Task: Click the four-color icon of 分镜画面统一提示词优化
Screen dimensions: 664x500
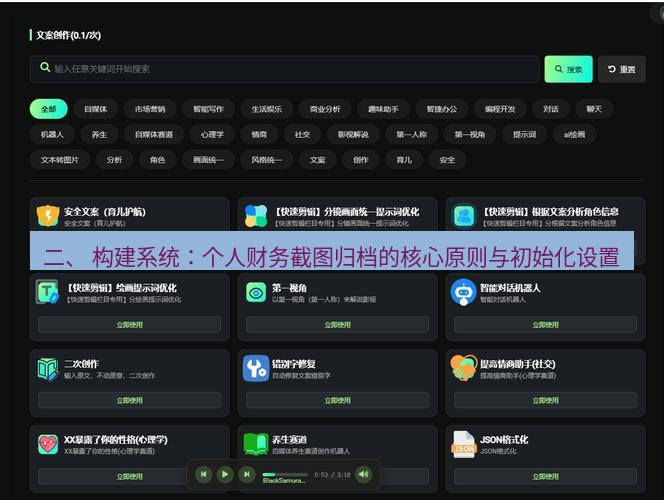Action: coord(256,215)
